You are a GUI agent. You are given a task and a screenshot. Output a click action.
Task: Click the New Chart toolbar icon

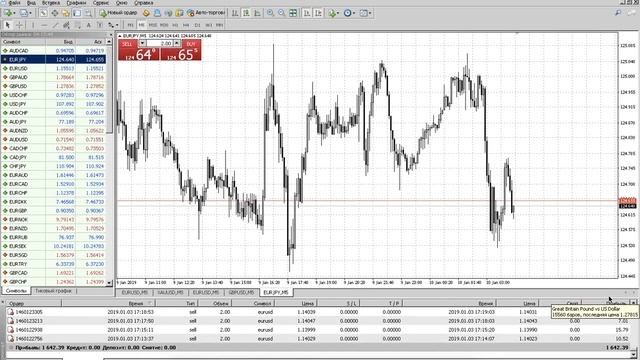[x=8, y=13]
